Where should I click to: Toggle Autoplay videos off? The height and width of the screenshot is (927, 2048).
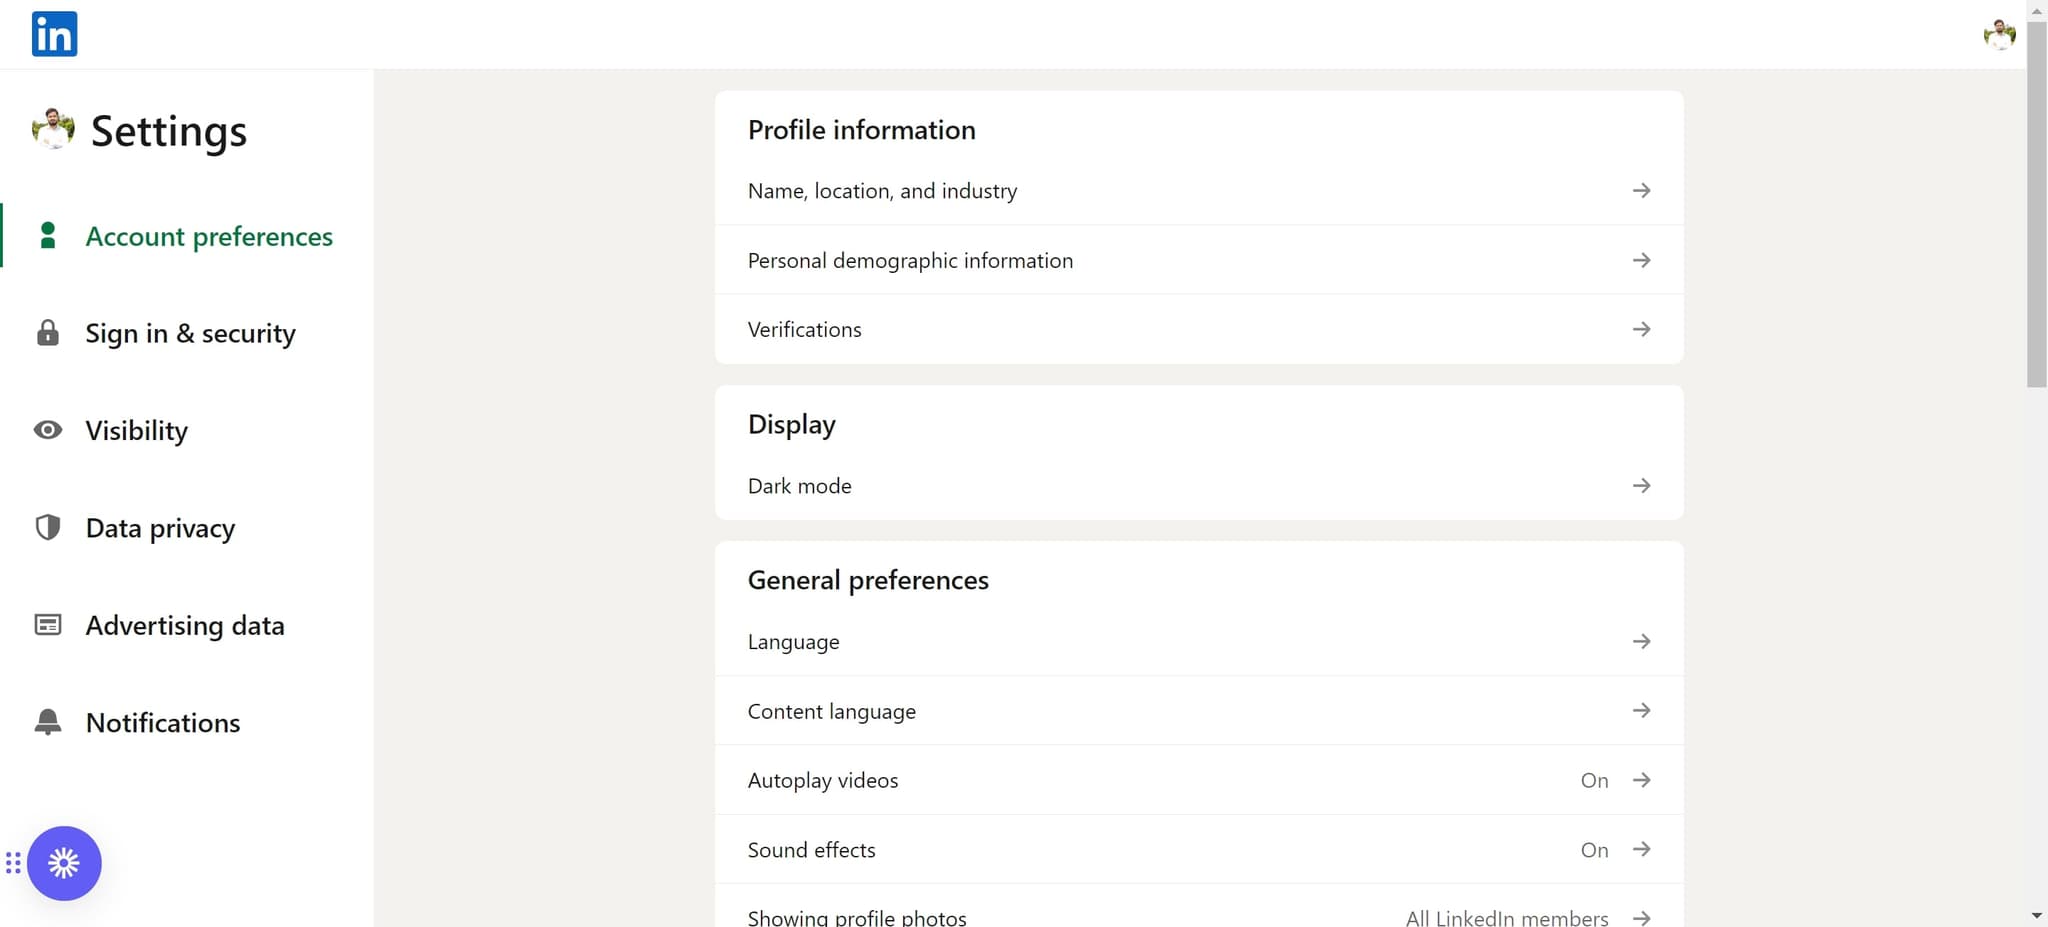1640,780
